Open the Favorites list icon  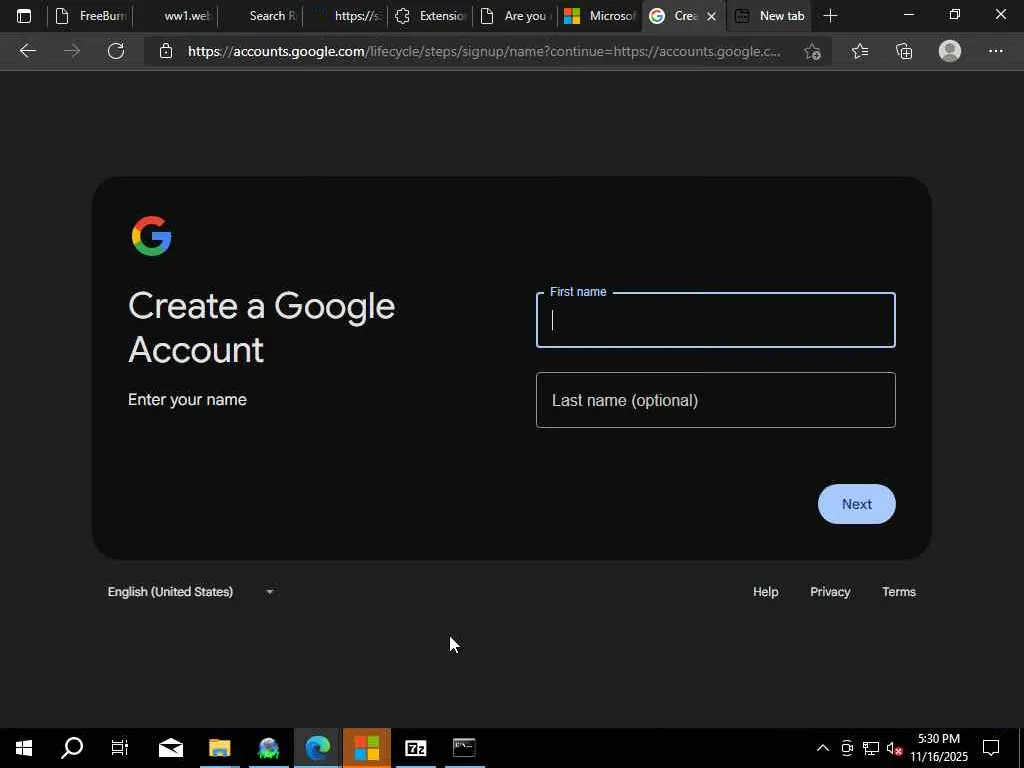point(859,51)
